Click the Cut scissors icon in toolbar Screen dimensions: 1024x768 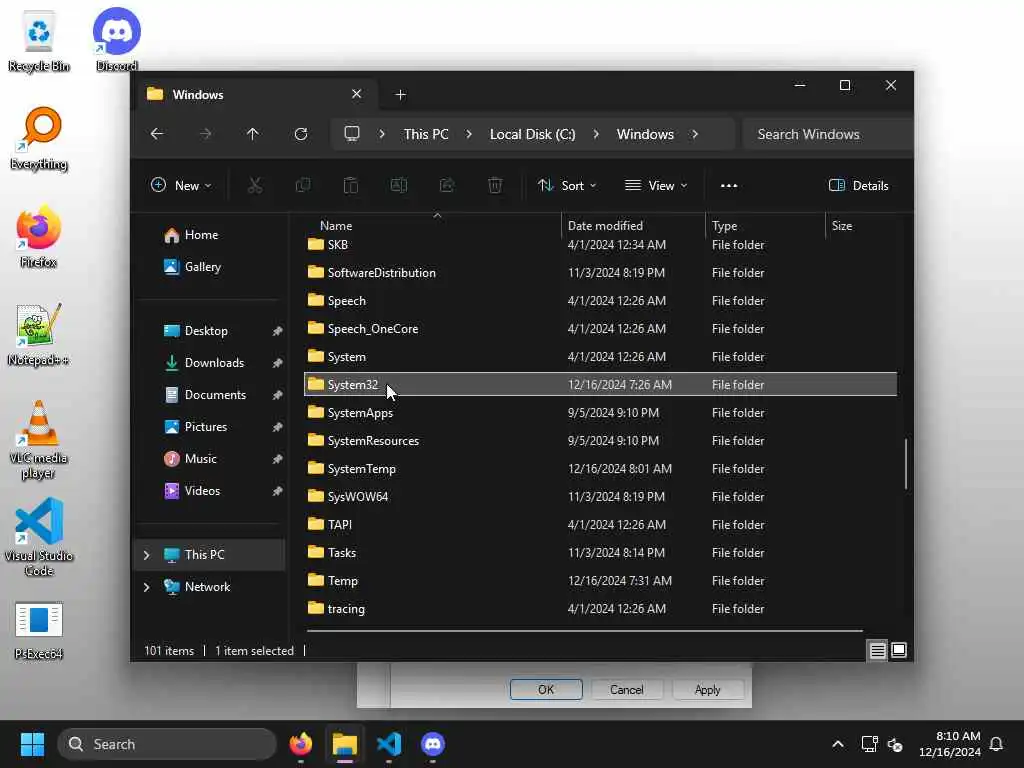point(255,185)
